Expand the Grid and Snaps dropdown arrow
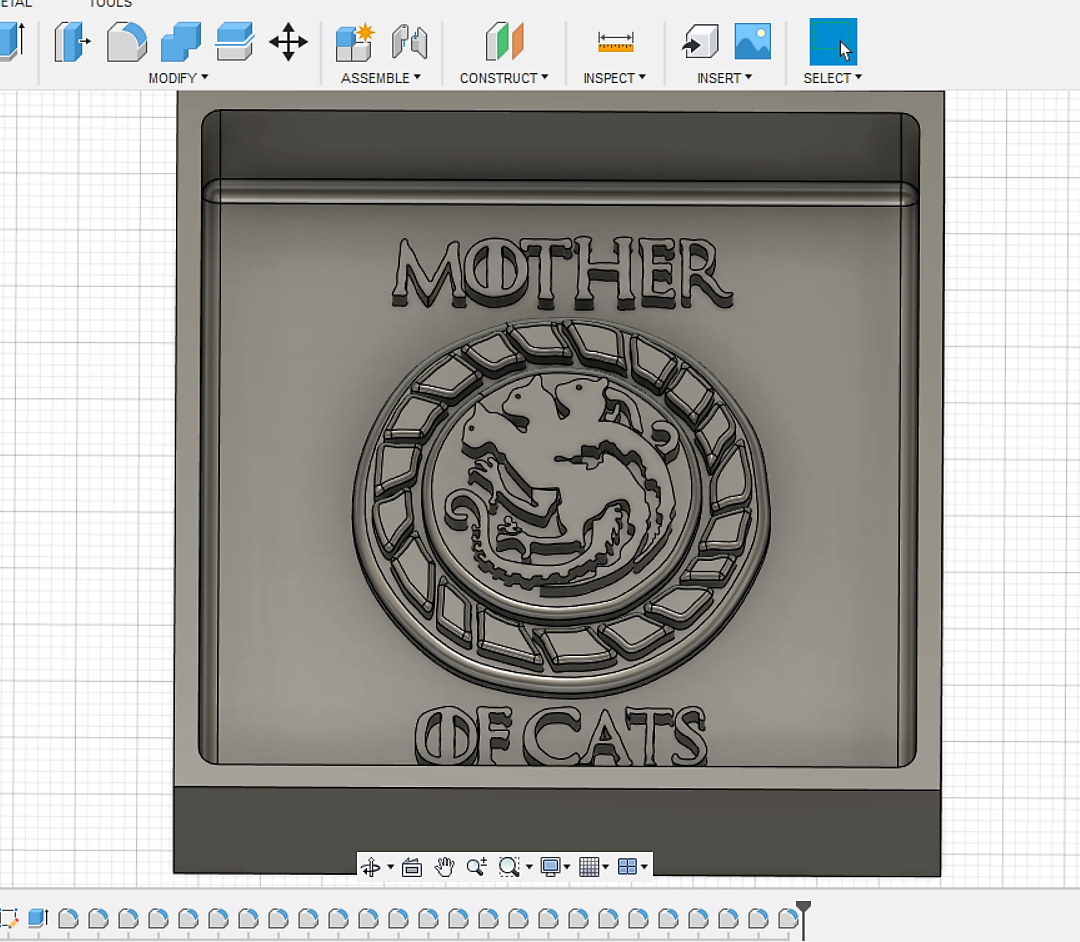The image size is (1080, 942). (x=605, y=867)
